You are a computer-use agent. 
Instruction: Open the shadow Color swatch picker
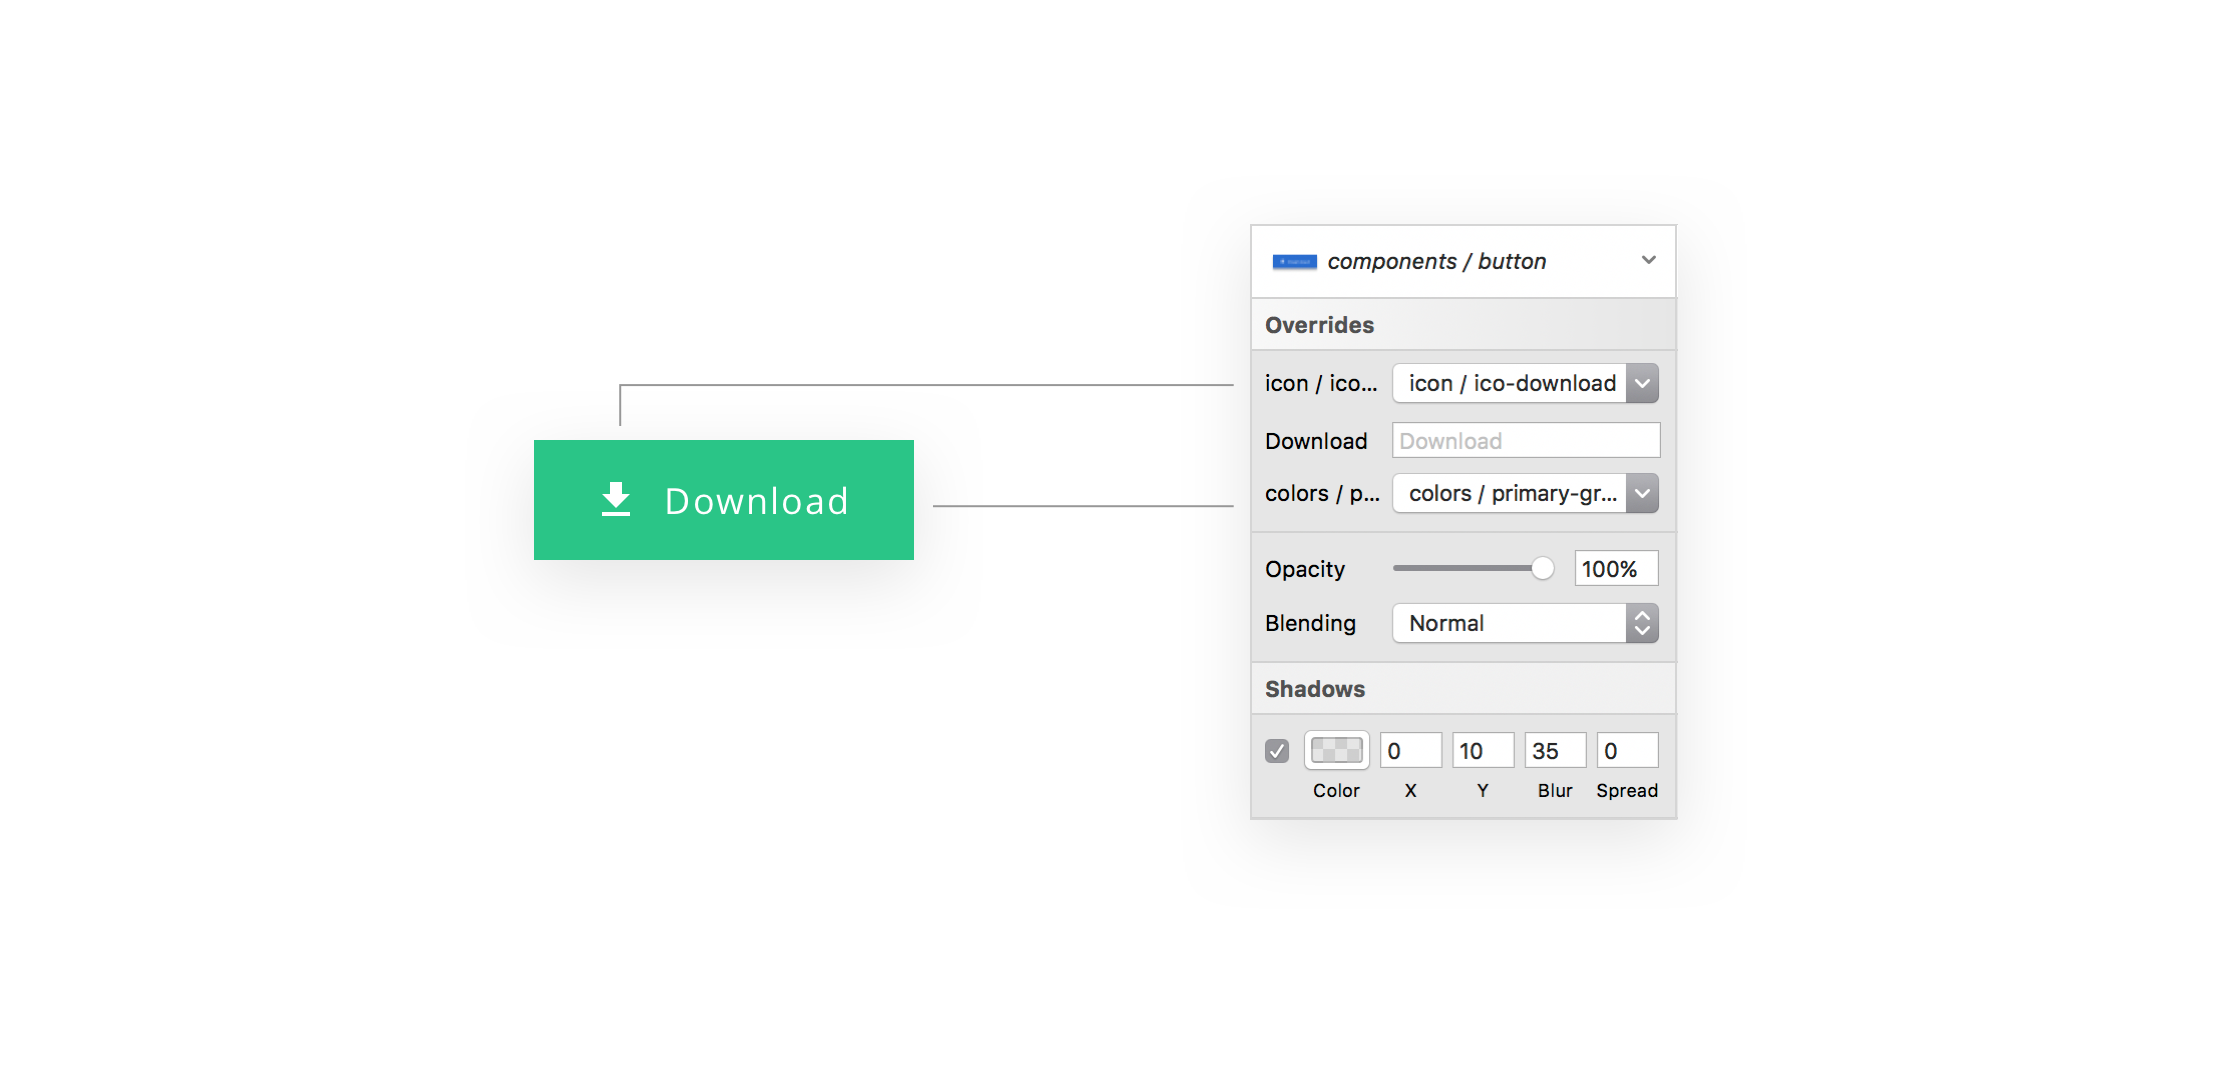pos(1335,749)
